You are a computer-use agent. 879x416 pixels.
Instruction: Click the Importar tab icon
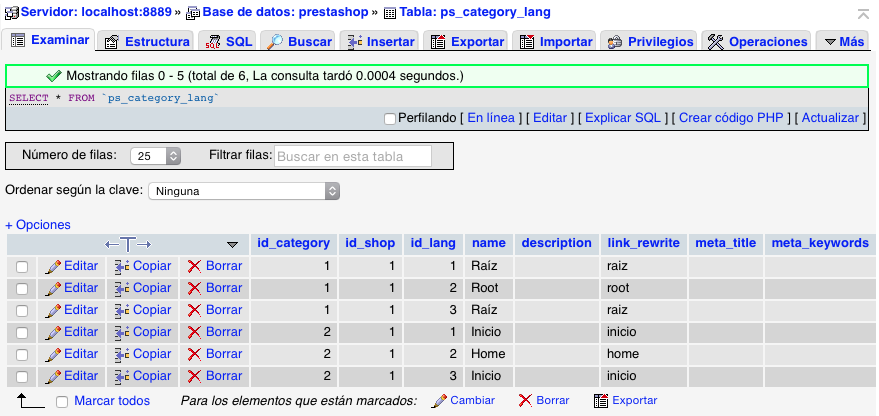(x=527, y=42)
